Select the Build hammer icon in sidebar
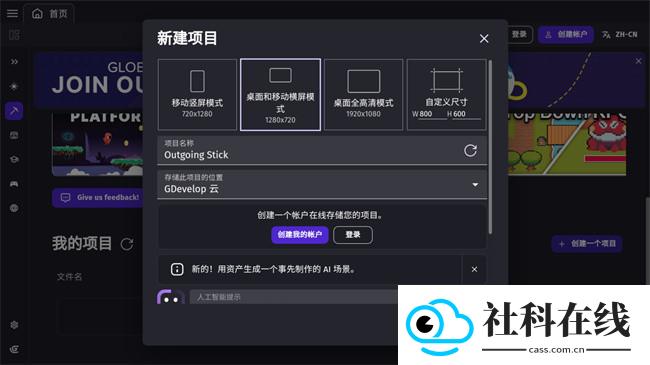The width and height of the screenshot is (650, 365). (14, 111)
